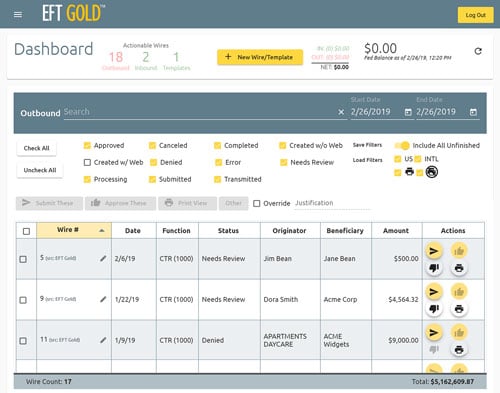Open the Print View button
The height and width of the screenshot is (393, 500).
pyautogui.click(x=187, y=203)
